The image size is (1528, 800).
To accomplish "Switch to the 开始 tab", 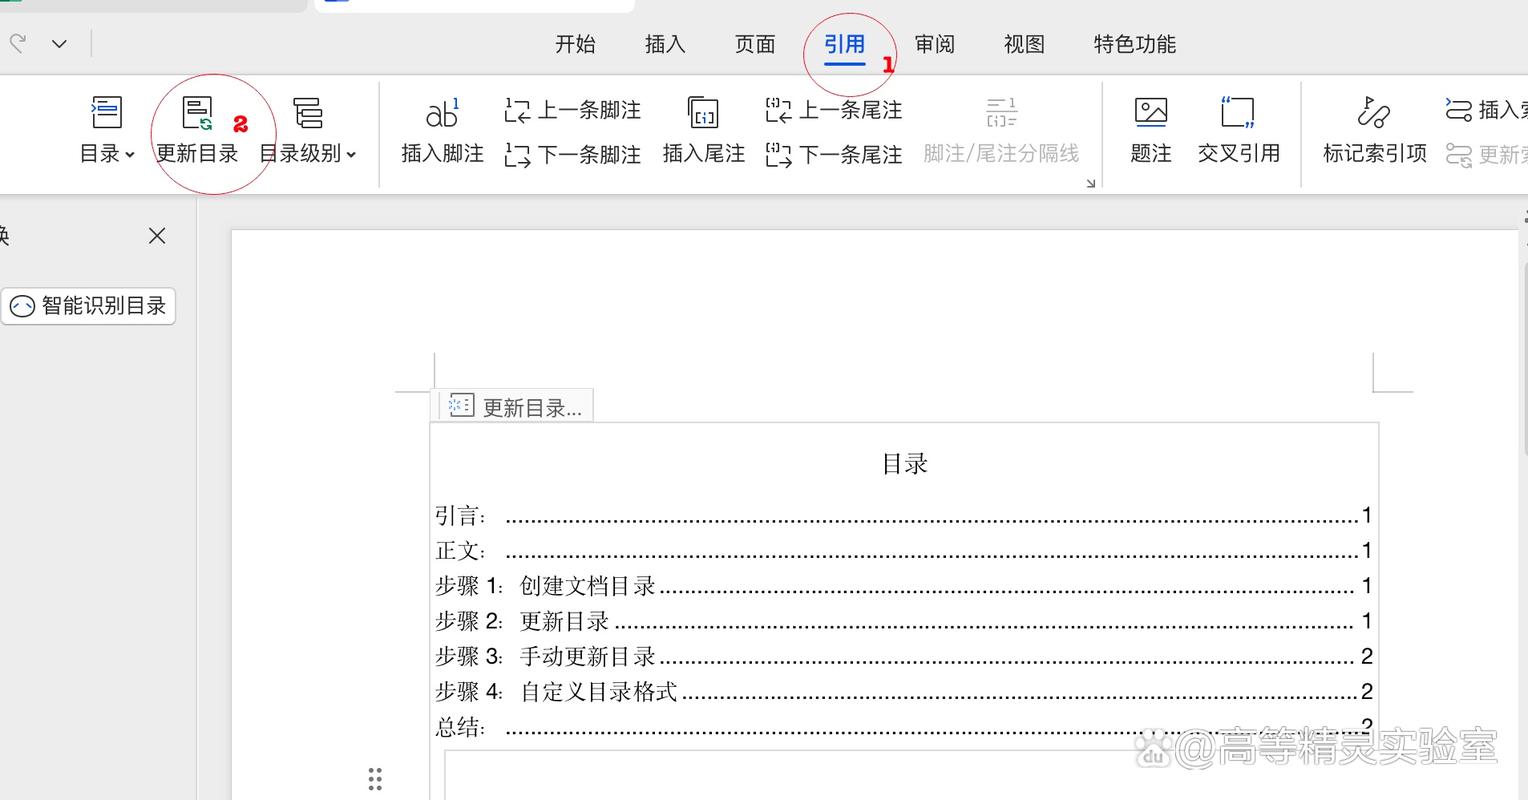I will (x=575, y=44).
